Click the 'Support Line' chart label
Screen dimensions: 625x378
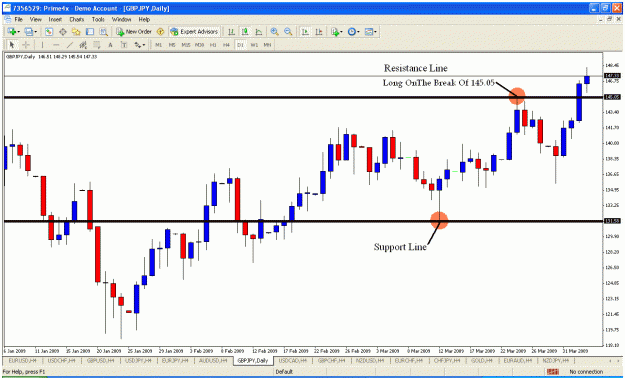tap(400, 247)
